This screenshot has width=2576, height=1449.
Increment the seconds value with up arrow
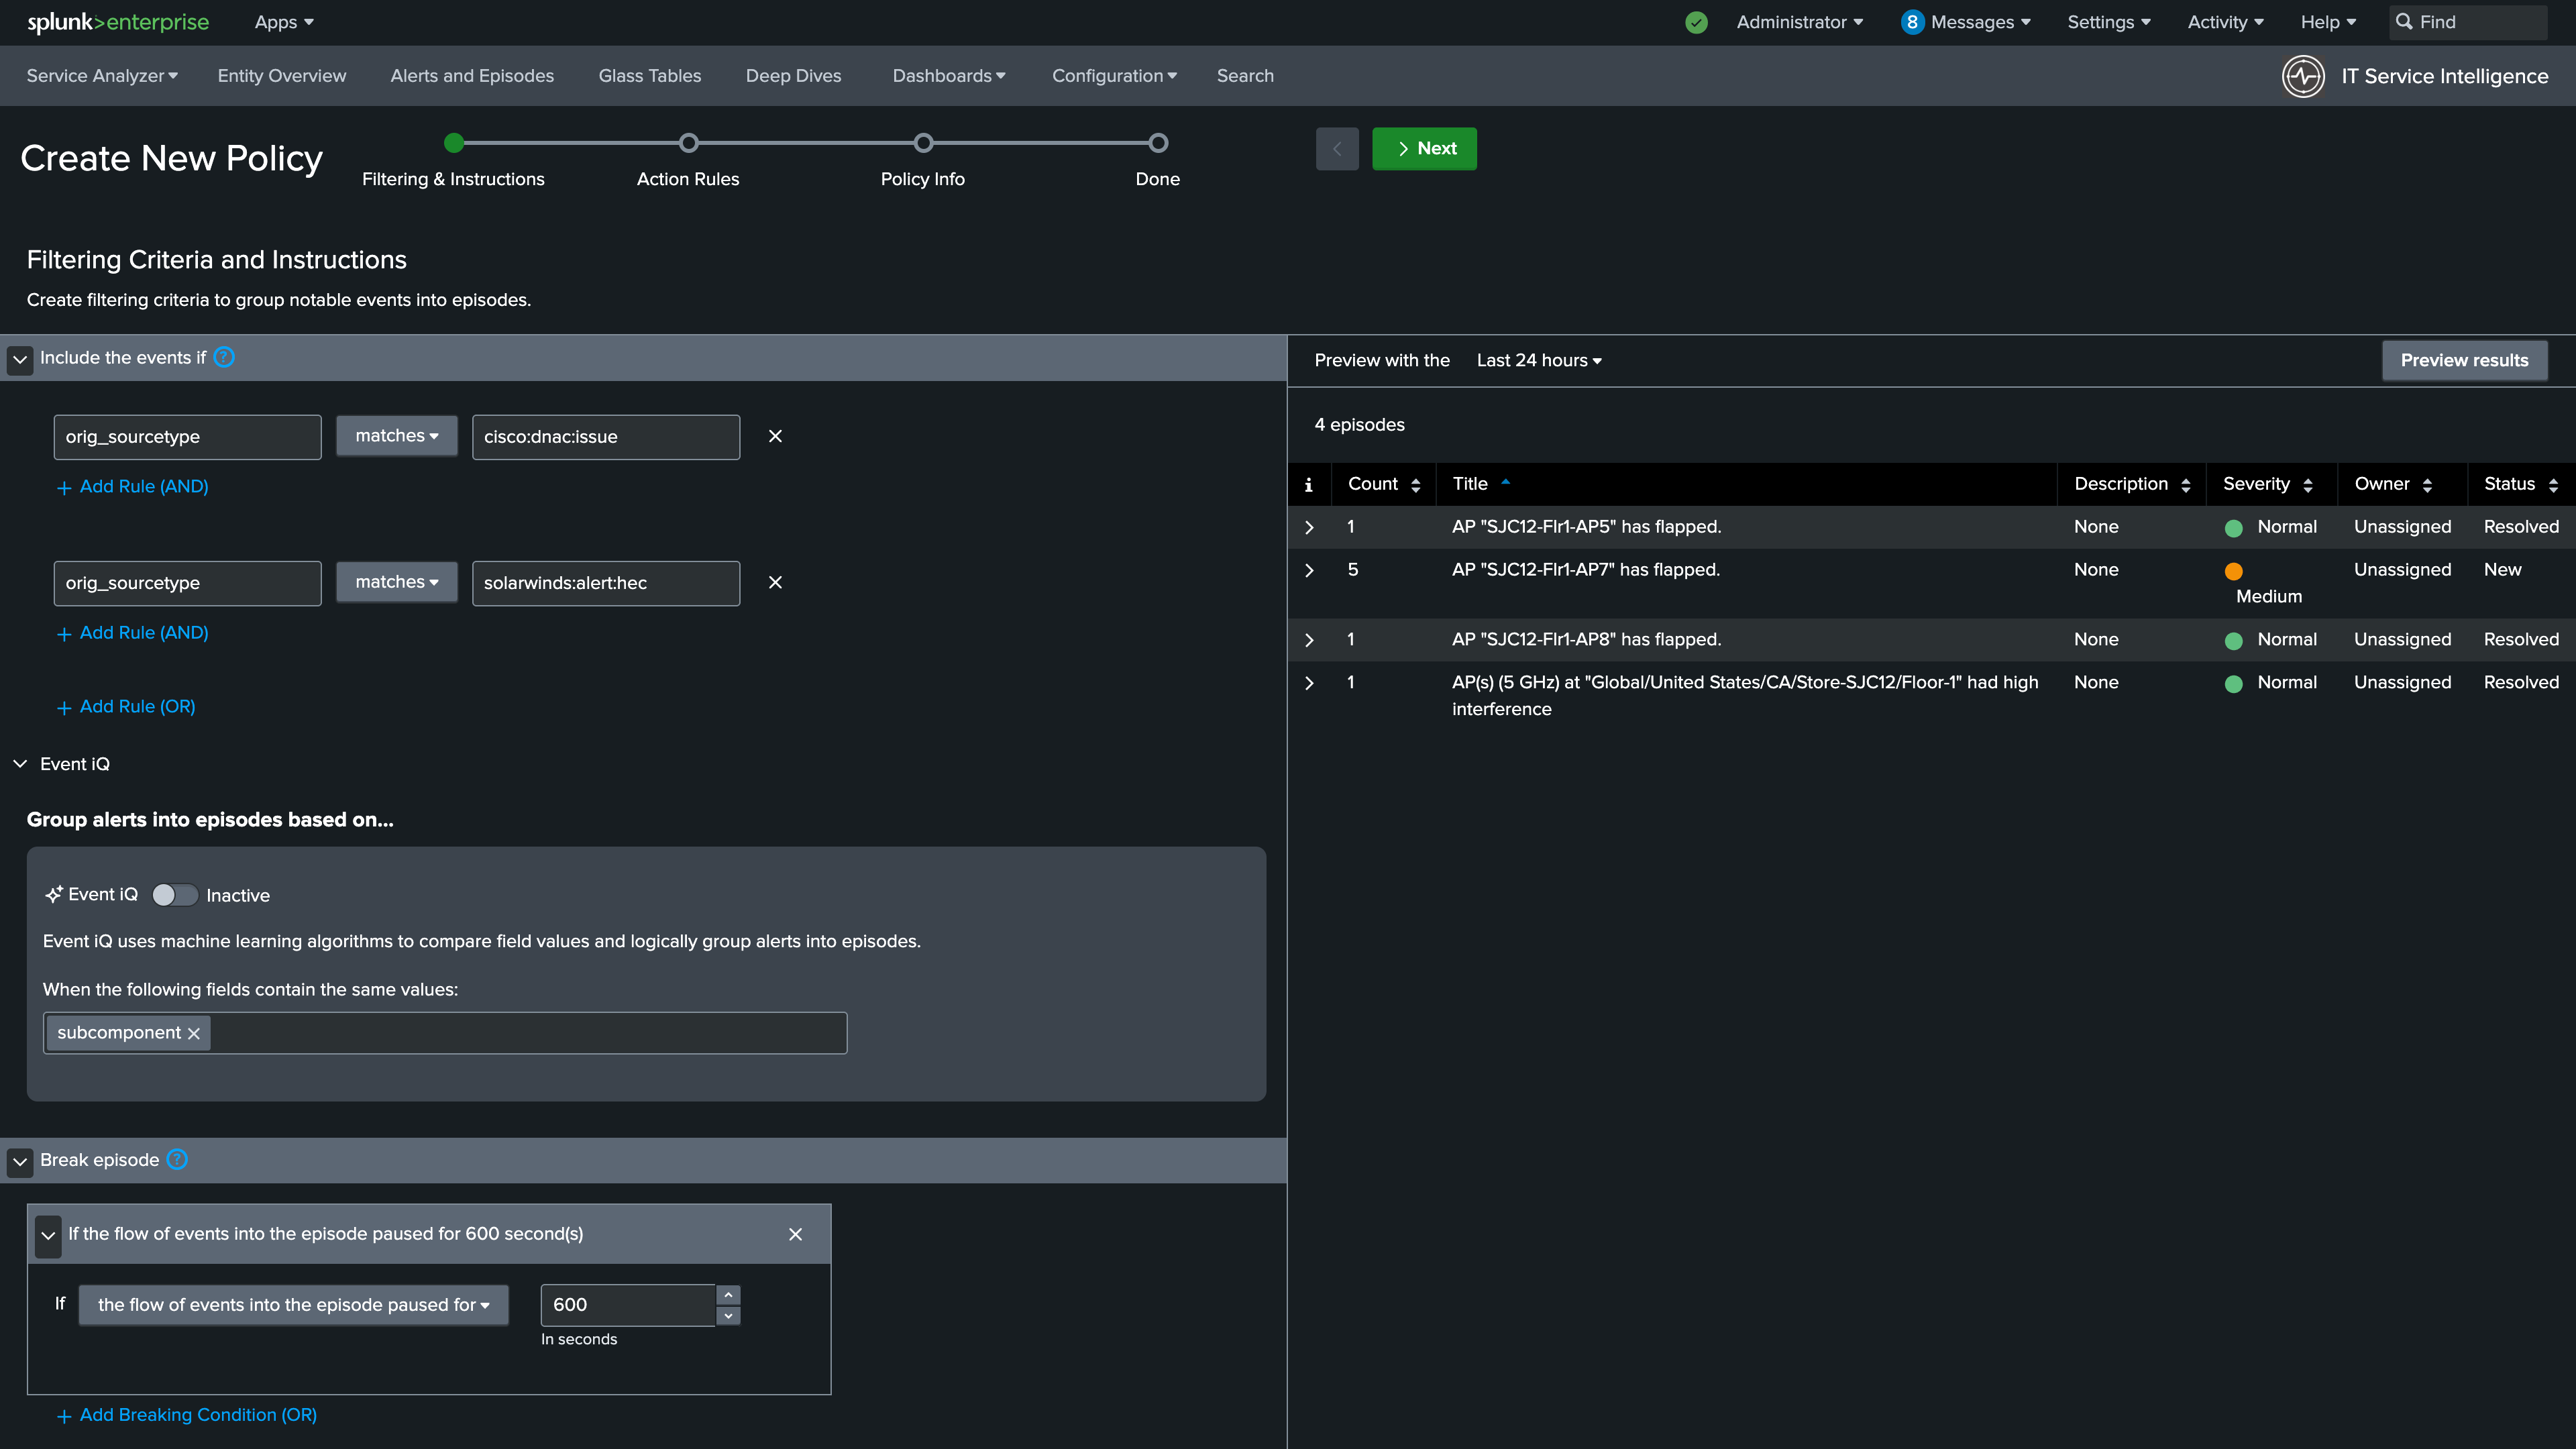click(x=728, y=1294)
